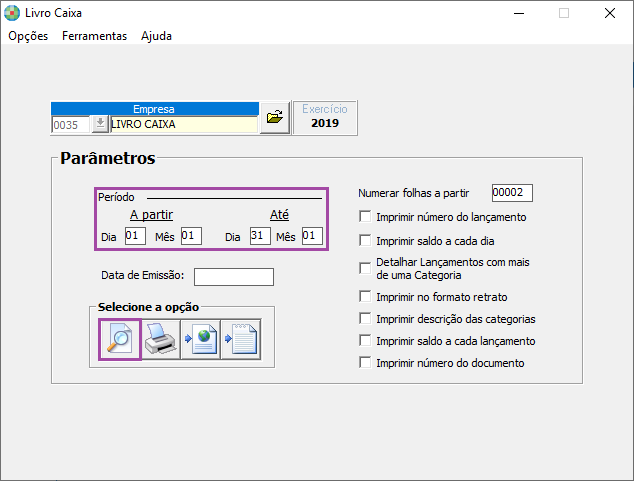Expand the Empresa code dropdown arrow
Image resolution: width=634 pixels, height=481 pixels.
click(100, 124)
